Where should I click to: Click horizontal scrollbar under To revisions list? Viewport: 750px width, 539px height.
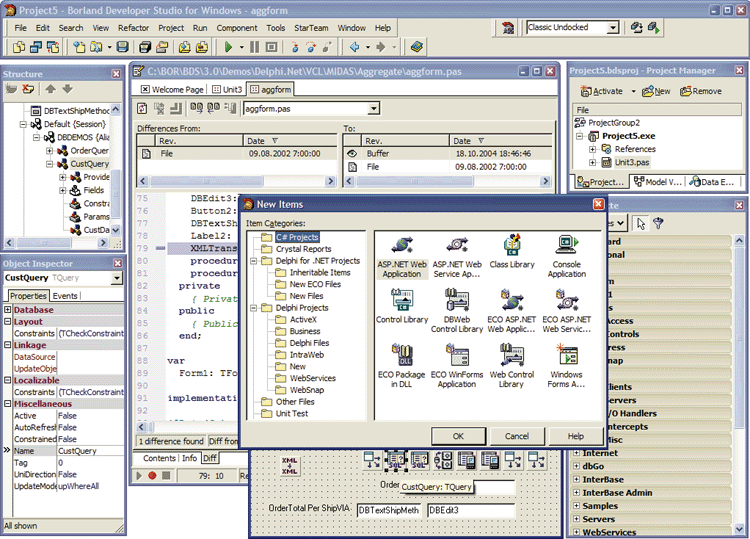point(447,181)
